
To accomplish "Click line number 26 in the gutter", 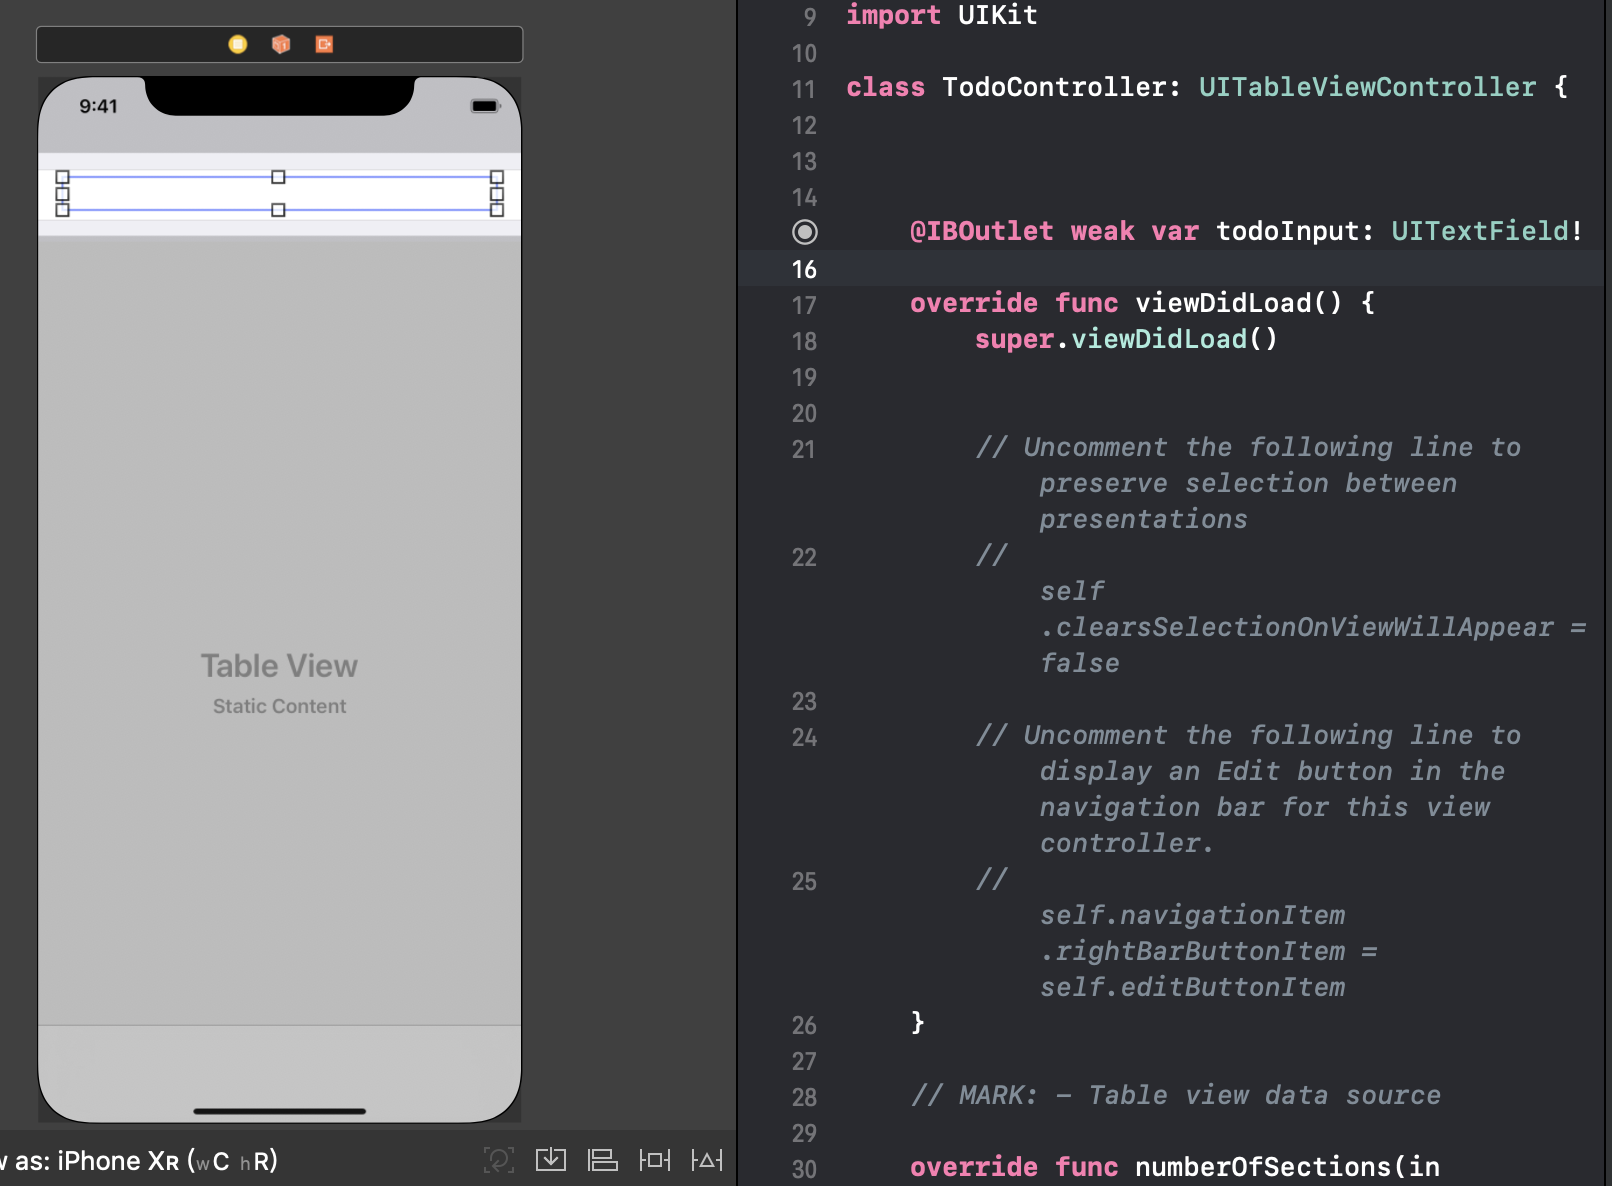I will pos(804,1025).
